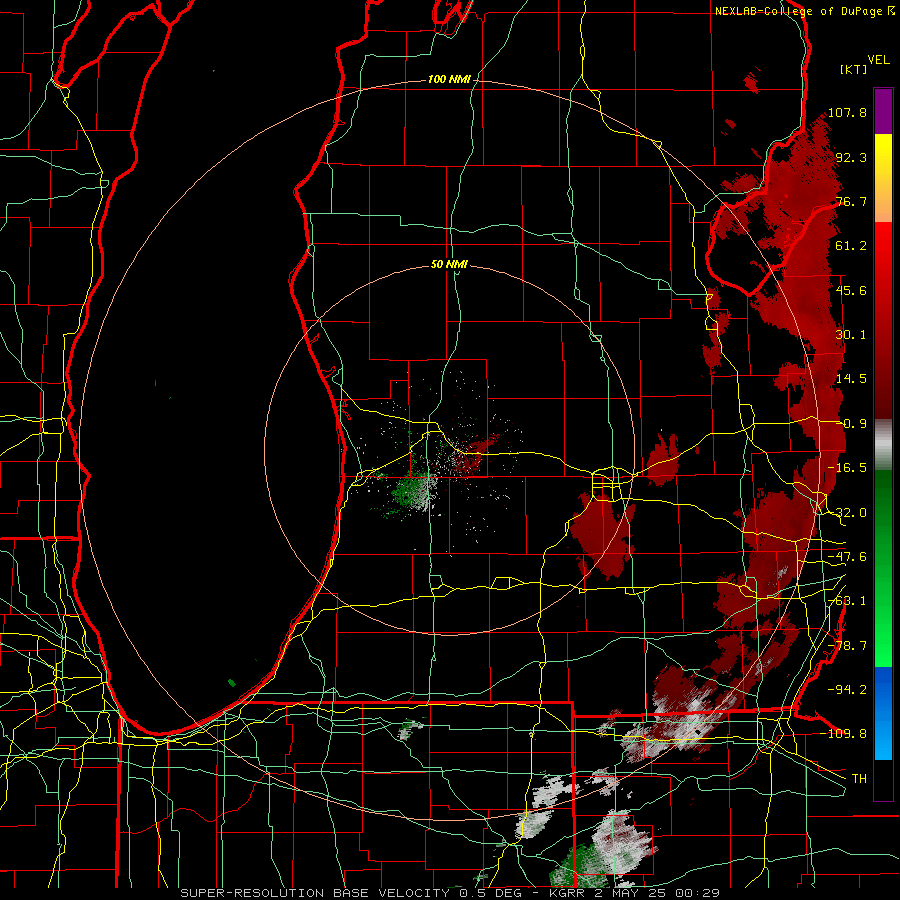Click the -109.8 velocity scale value

pyautogui.click(x=844, y=734)
